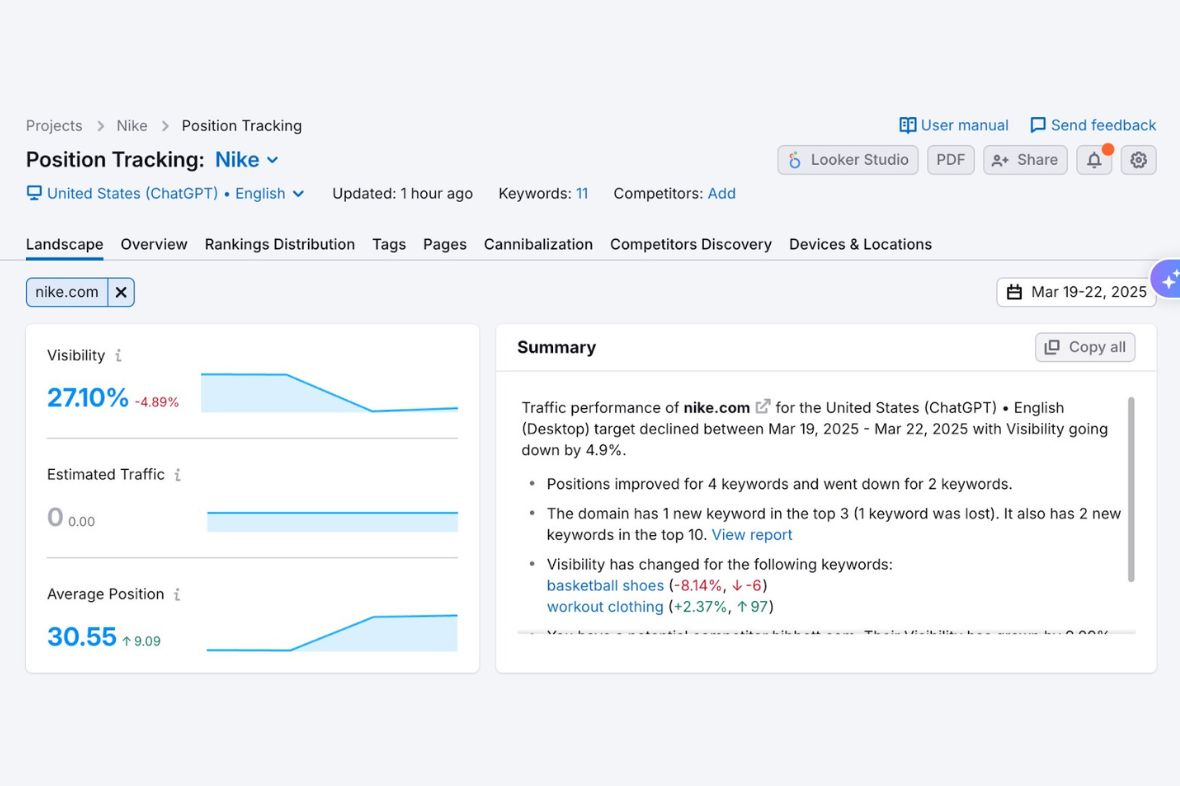This screenshot has width=1180, height=786.
Task: Click the Copy all button
Action: click(x=1085, y=347)
